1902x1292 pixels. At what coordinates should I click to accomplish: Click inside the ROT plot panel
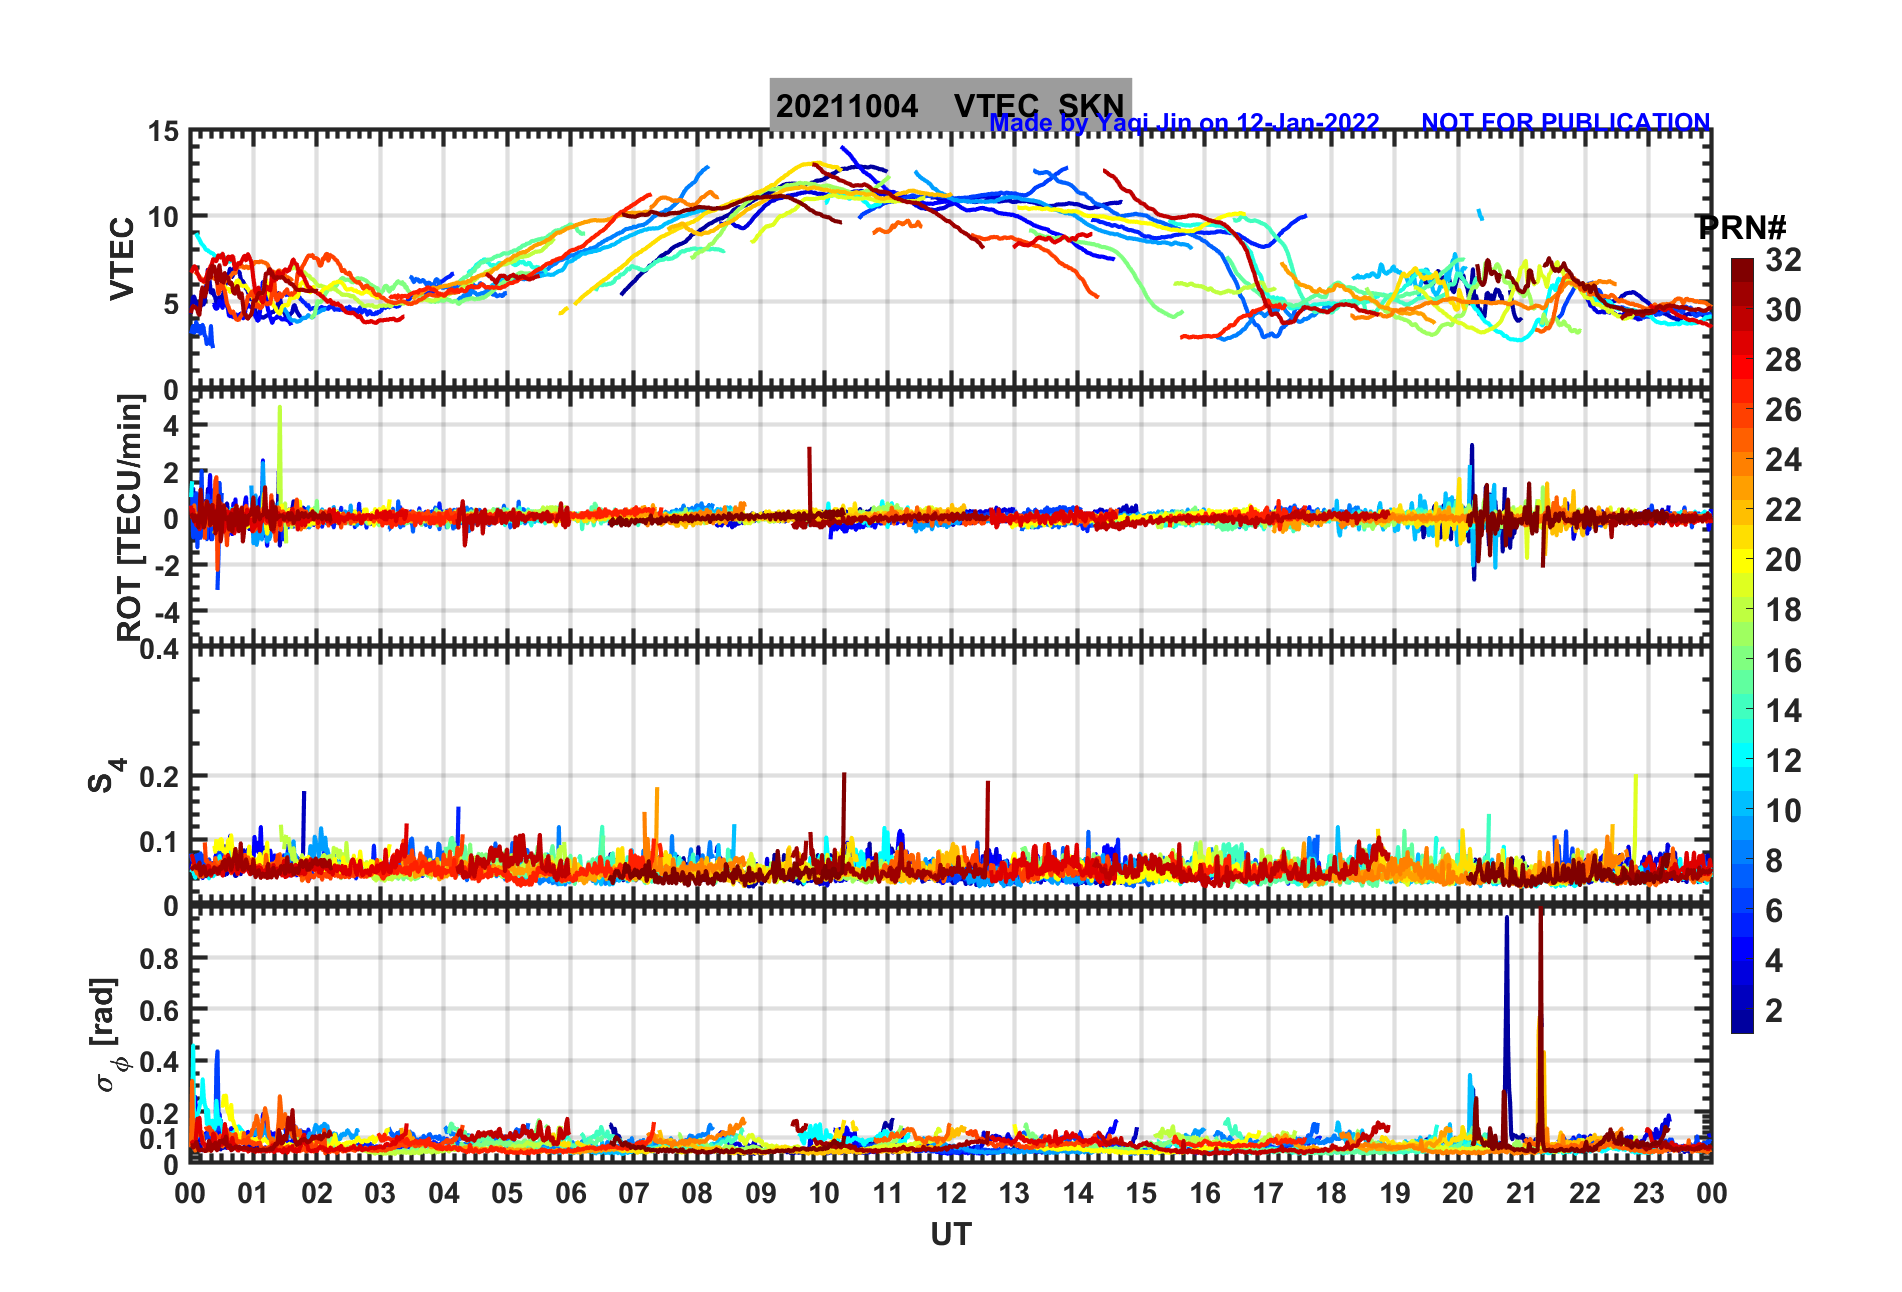coord(950,517)
